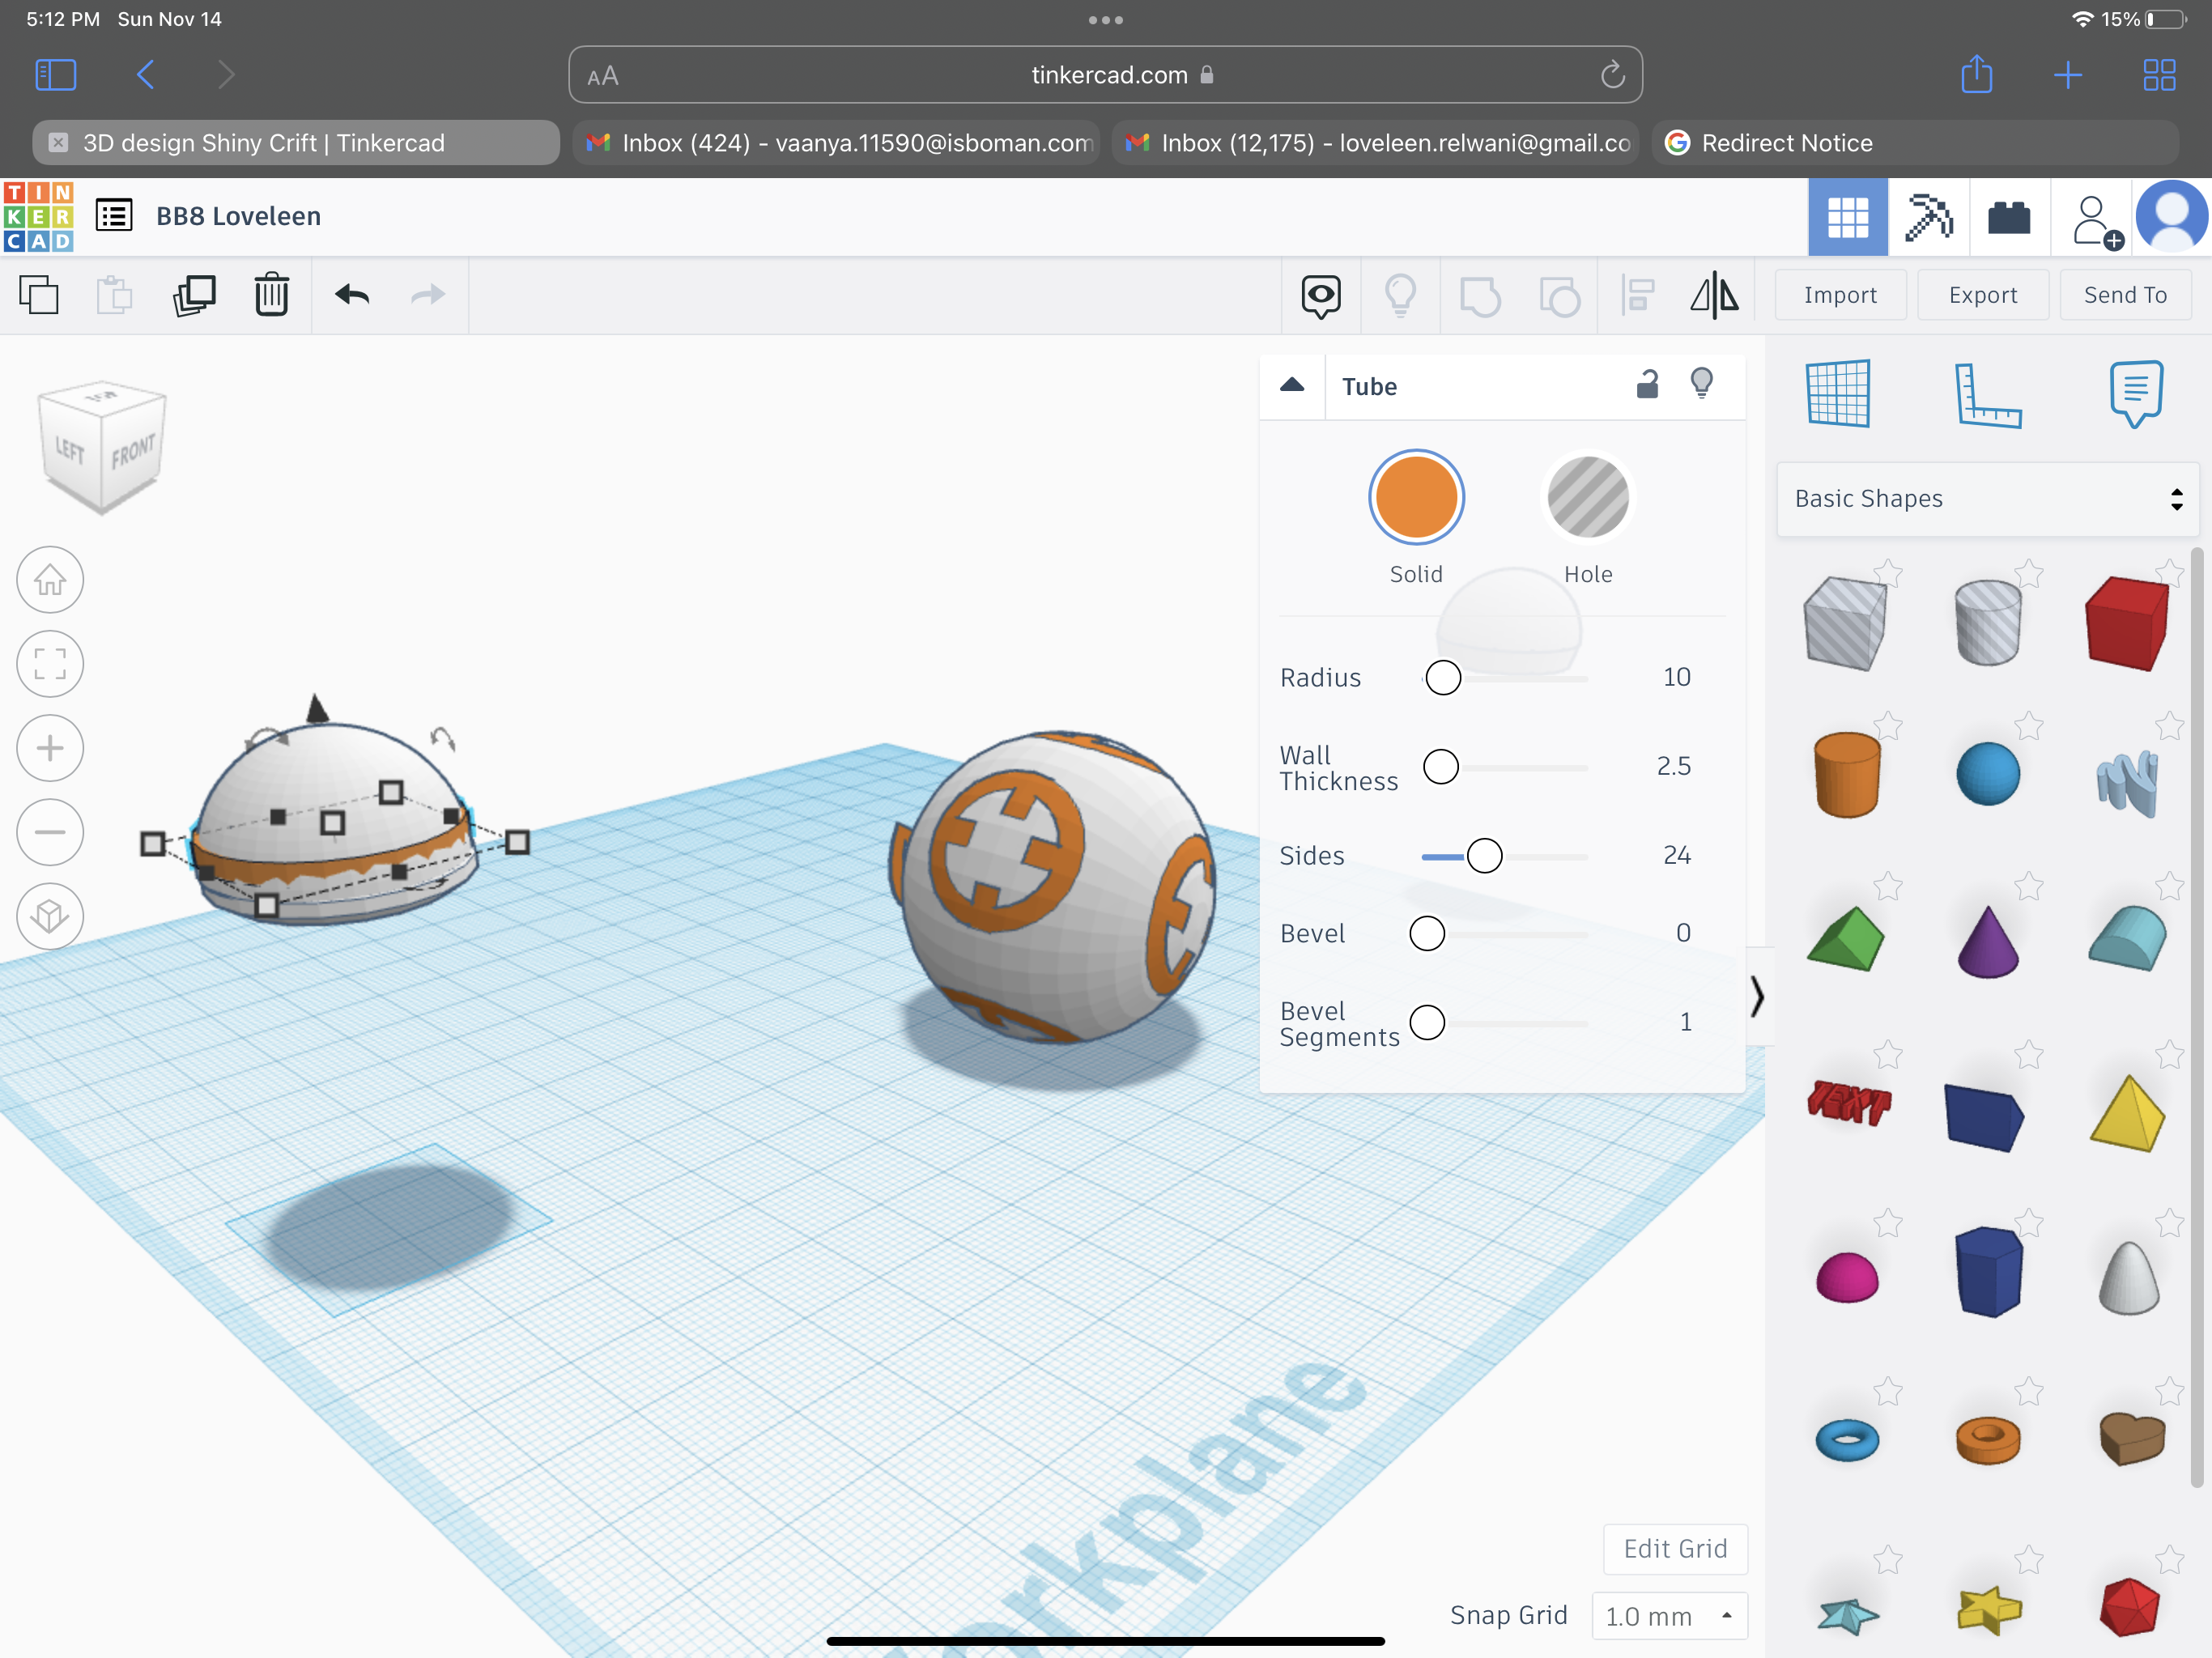Click the Import button
Screen dimensions: 2212x1658
coord(1841,295)
